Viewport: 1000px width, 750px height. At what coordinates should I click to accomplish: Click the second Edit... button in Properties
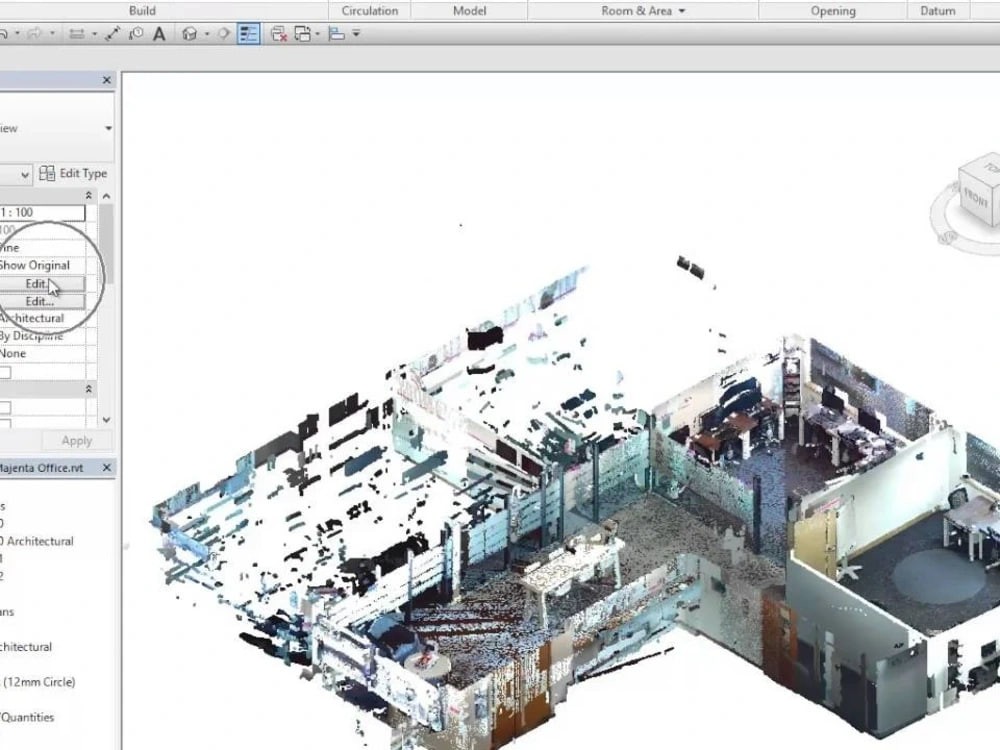click(x=40, y=301)
